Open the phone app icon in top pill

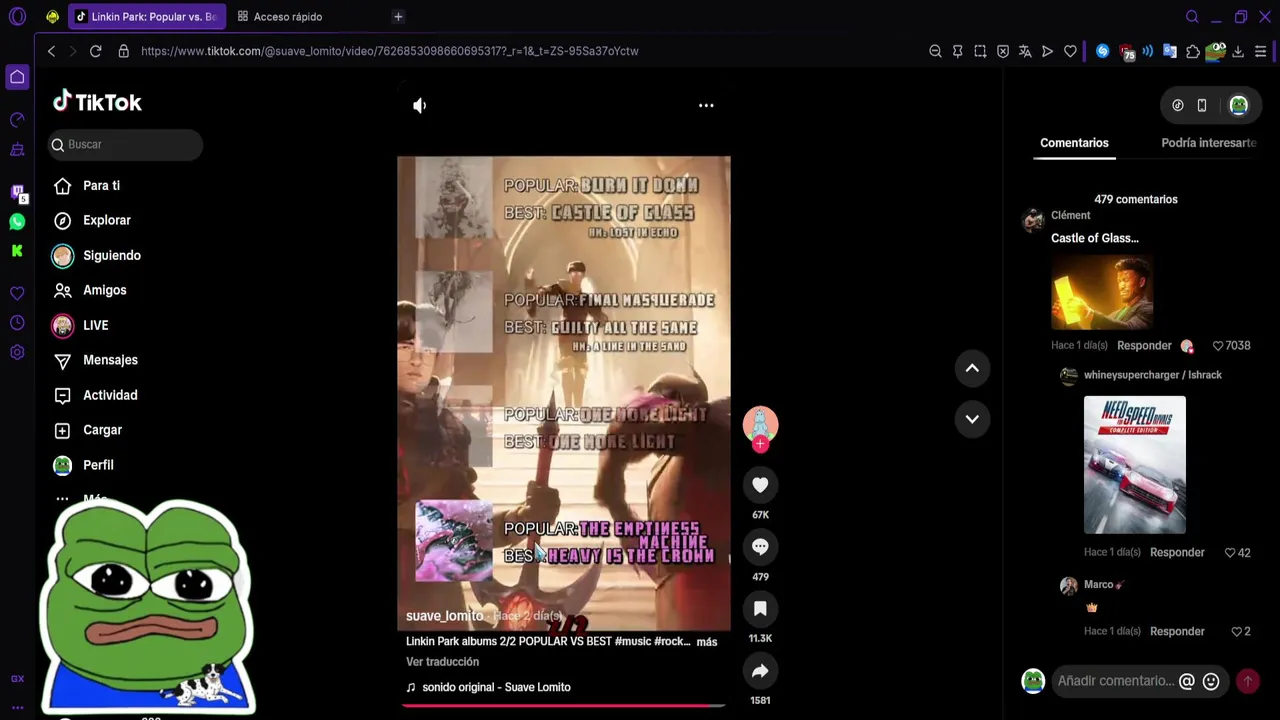click(x=1202, y=105)
